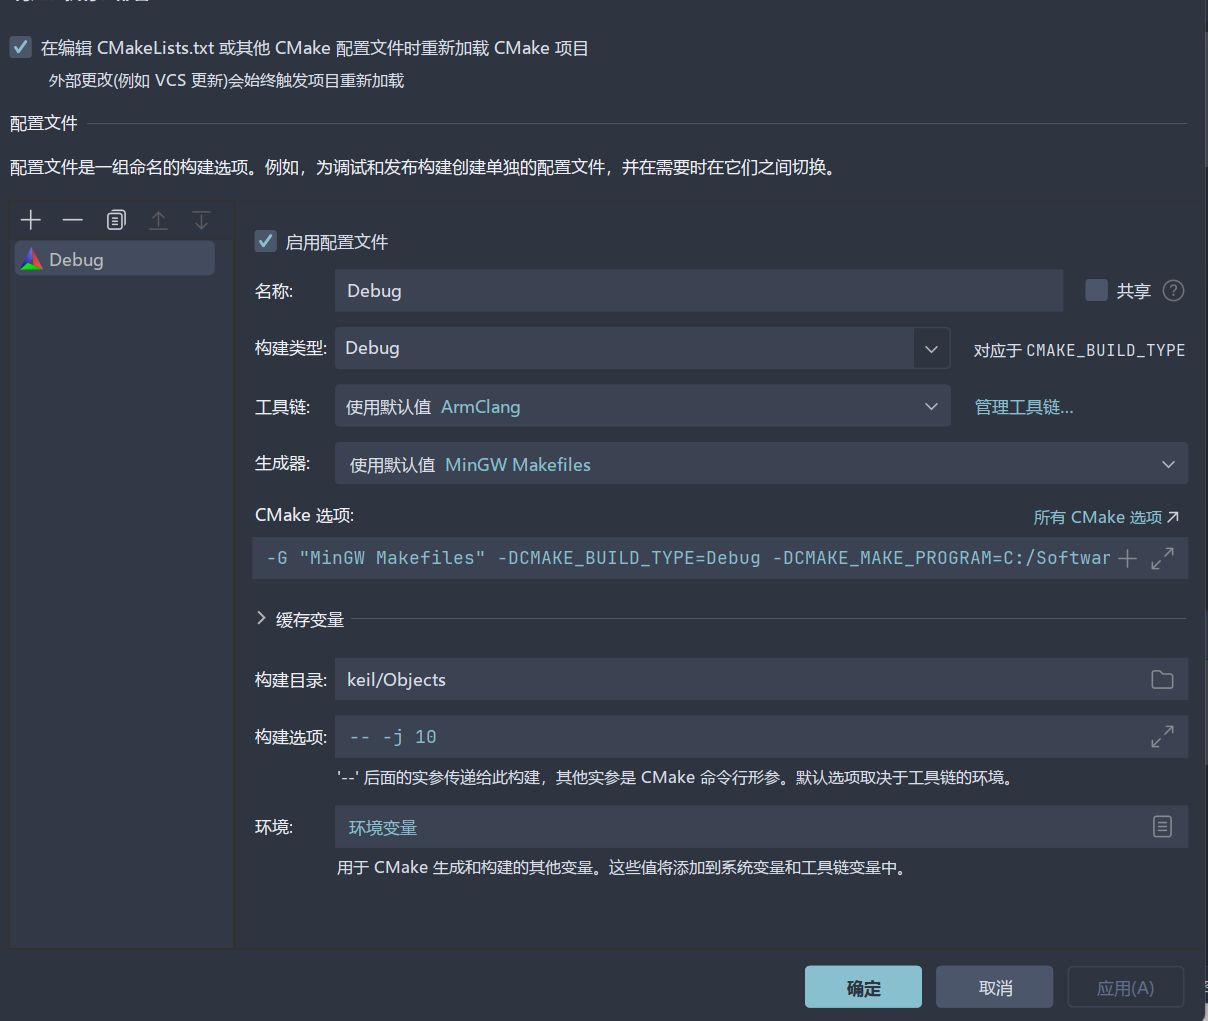The height and width of the screenshot is (1021, 1208).
Task: Open 管理工具链... link
Action: coord(1024,407)
